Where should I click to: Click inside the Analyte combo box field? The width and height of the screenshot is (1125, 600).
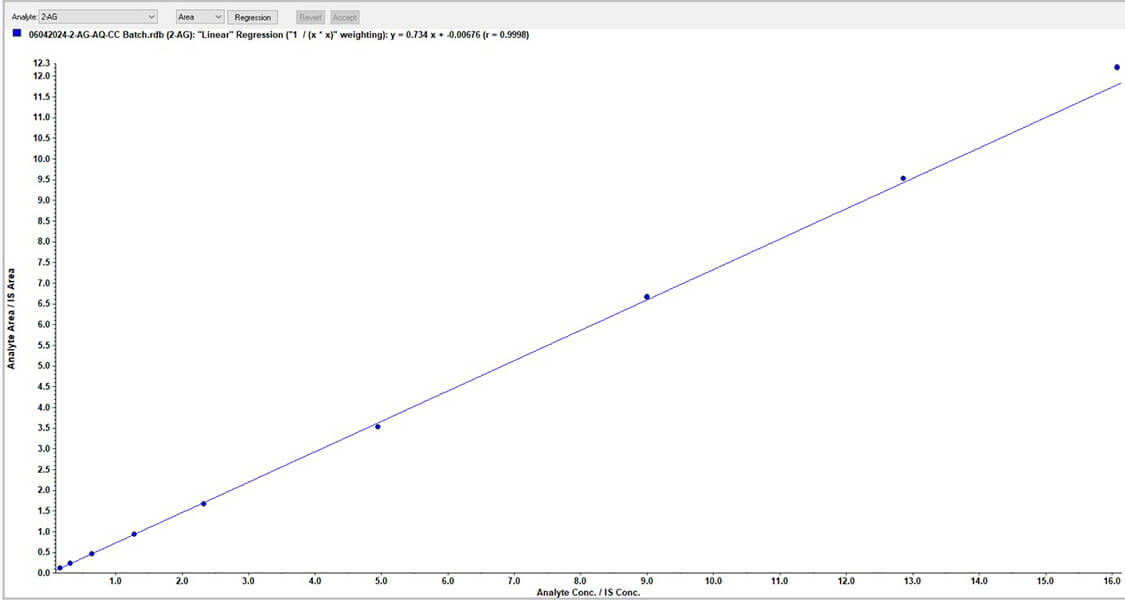pyautogui.click(x=90, y=16)
